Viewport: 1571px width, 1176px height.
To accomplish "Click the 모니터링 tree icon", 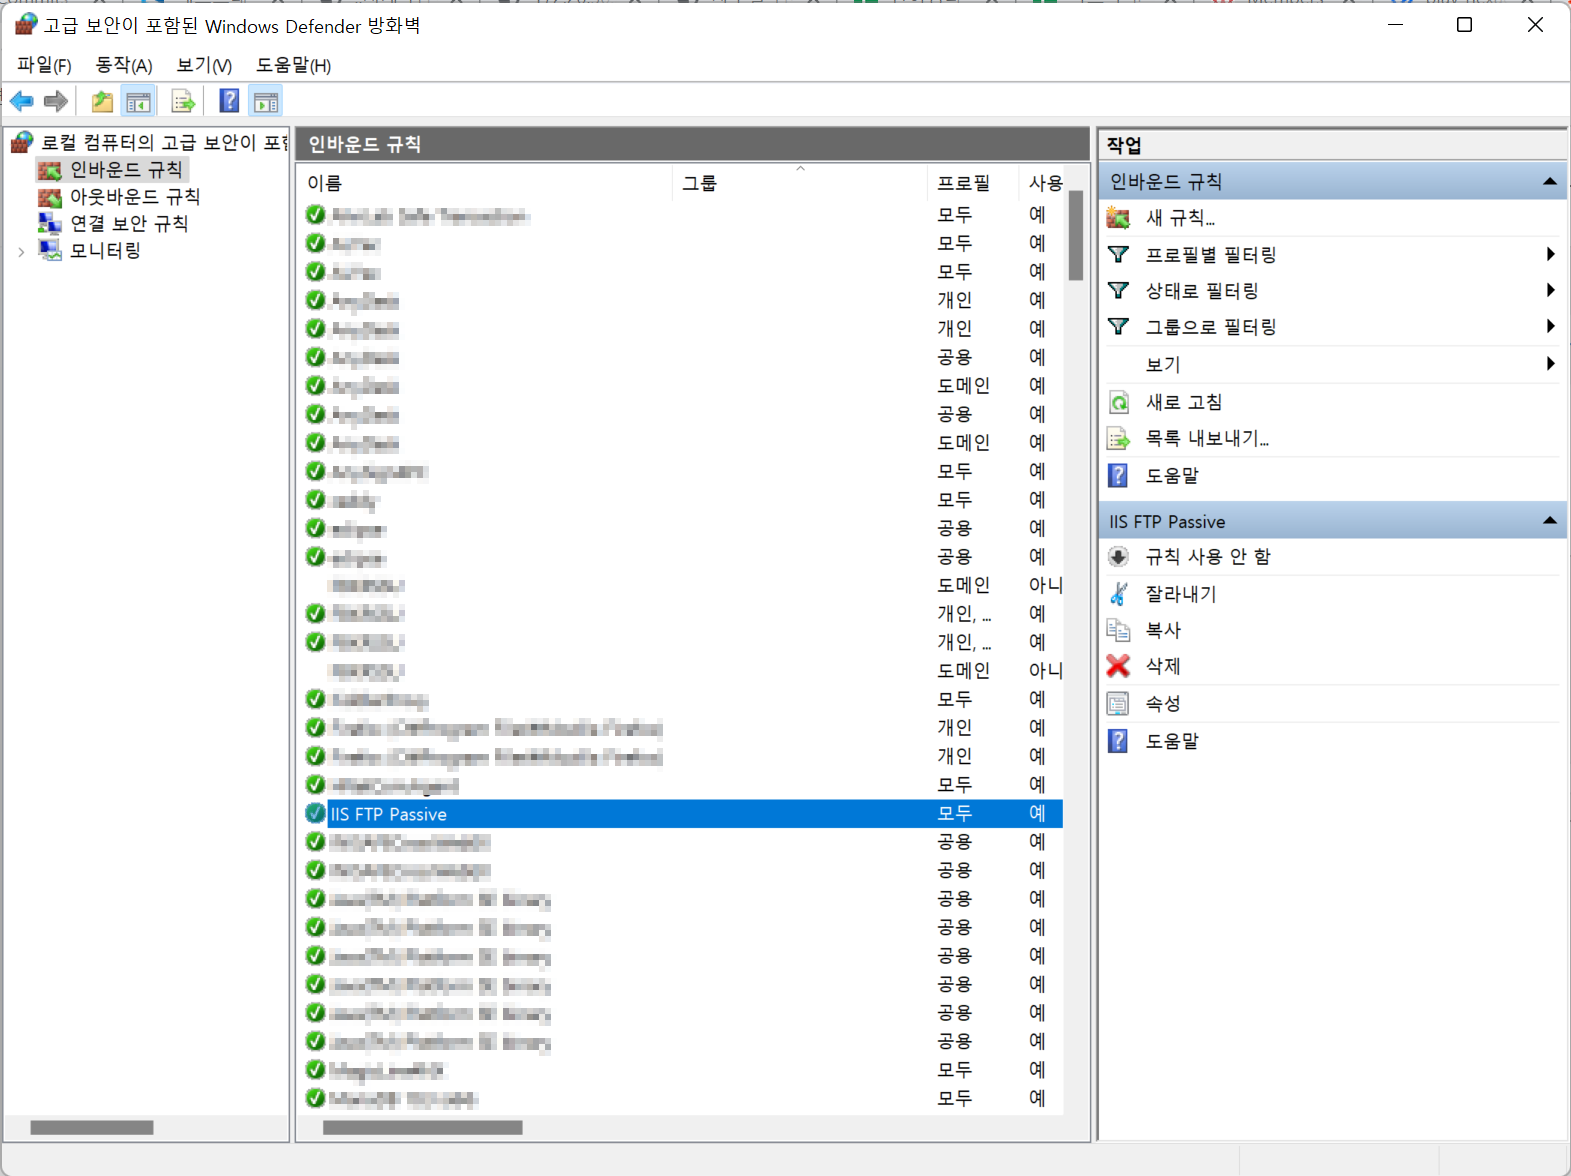I will [50, 250].
